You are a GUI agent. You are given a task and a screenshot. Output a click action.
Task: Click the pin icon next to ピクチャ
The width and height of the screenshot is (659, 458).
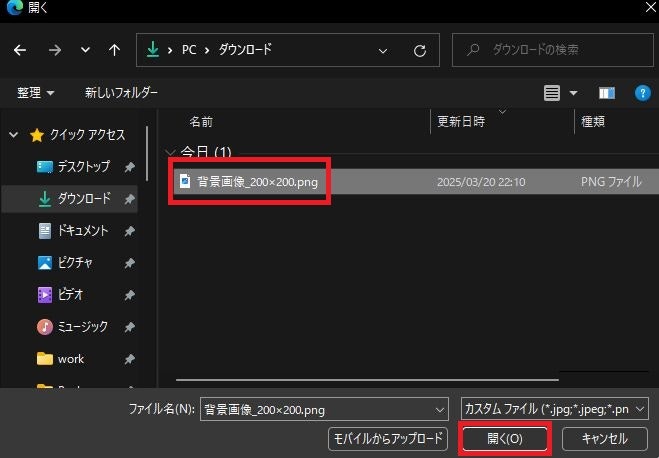pos(129,263)
